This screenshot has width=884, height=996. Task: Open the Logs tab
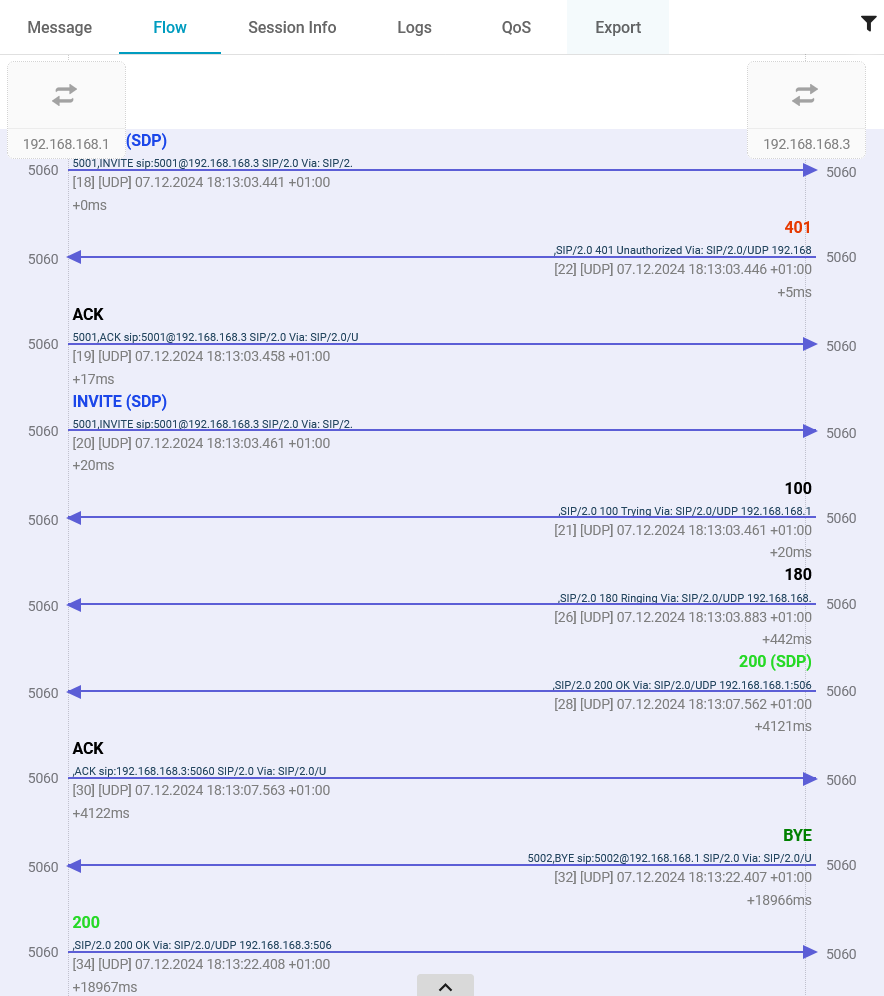(414, 27)
